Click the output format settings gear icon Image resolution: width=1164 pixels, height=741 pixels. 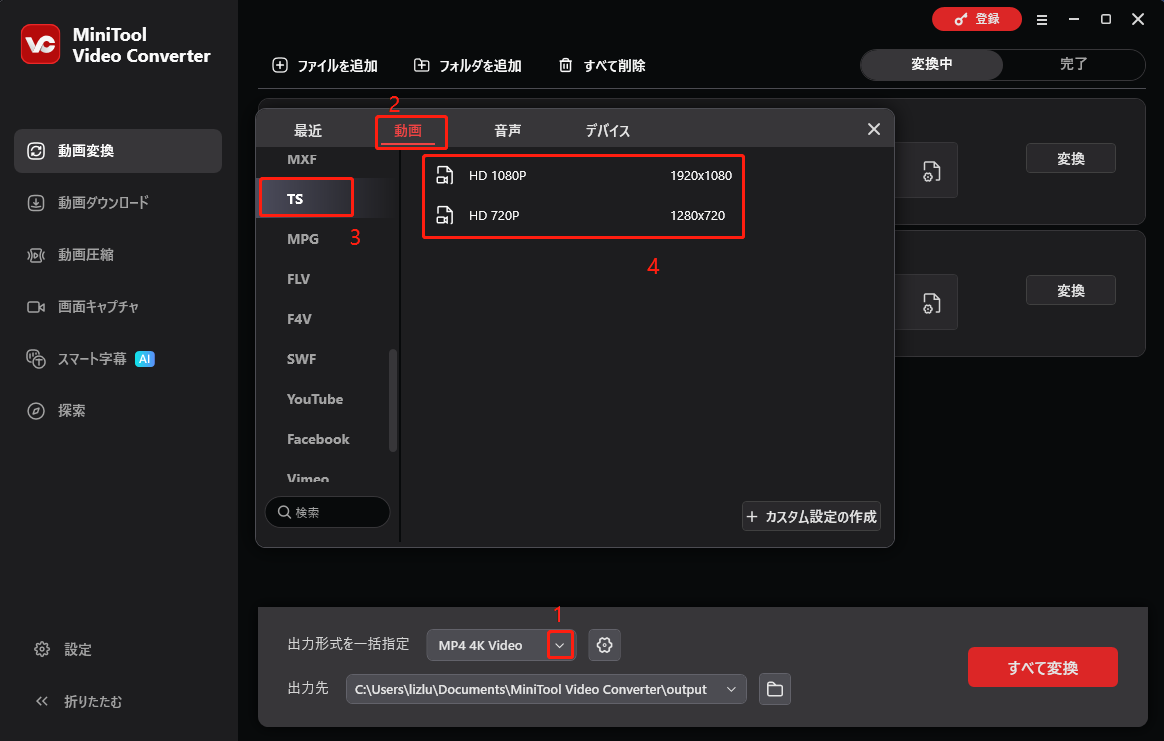604,645
